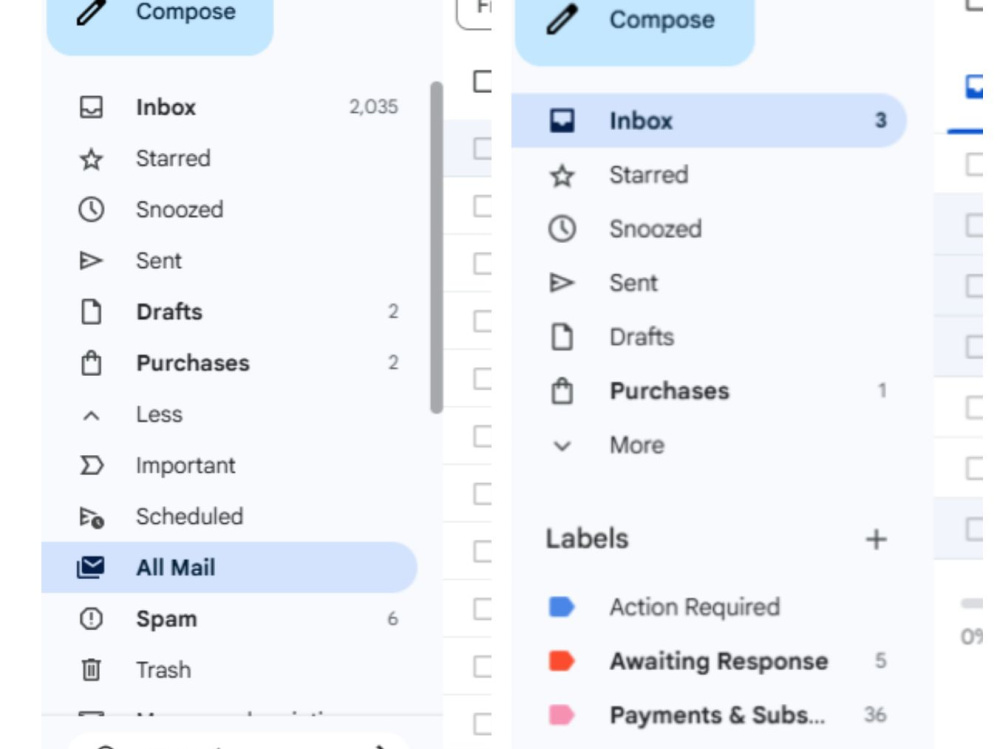Click the Starred star icon in right sidebar
This screenshot has width=1000, height=749.
562,175
